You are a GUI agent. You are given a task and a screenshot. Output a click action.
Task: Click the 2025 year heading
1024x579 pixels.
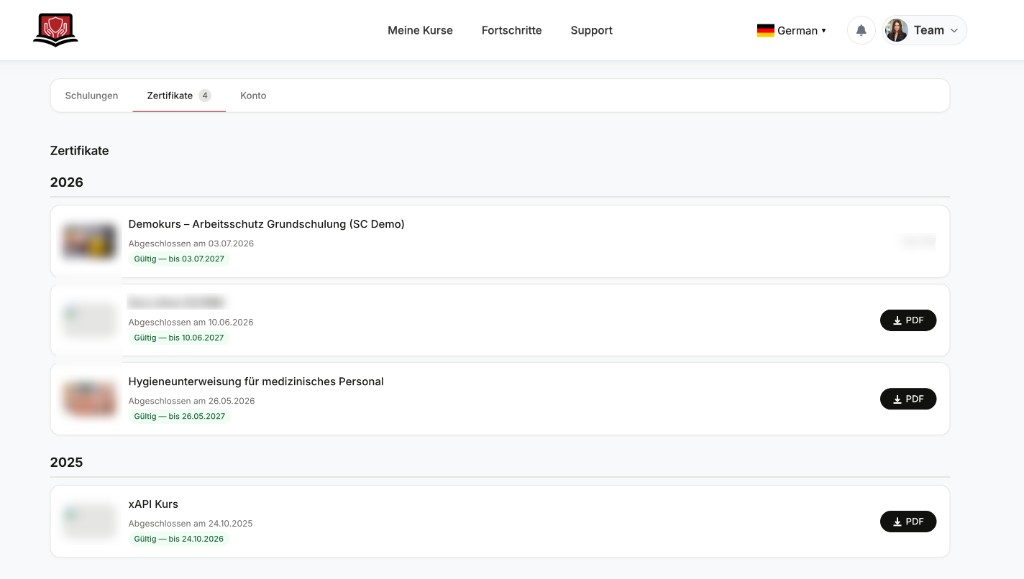67,462
